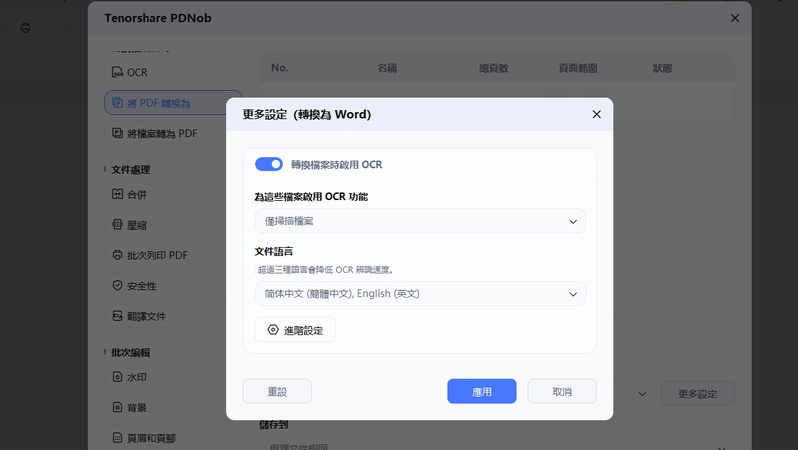This screenshot has width=798, height=450.
Task: Apply settings with 應用 button
Action: pyautogui.click(x=481, y=391)
